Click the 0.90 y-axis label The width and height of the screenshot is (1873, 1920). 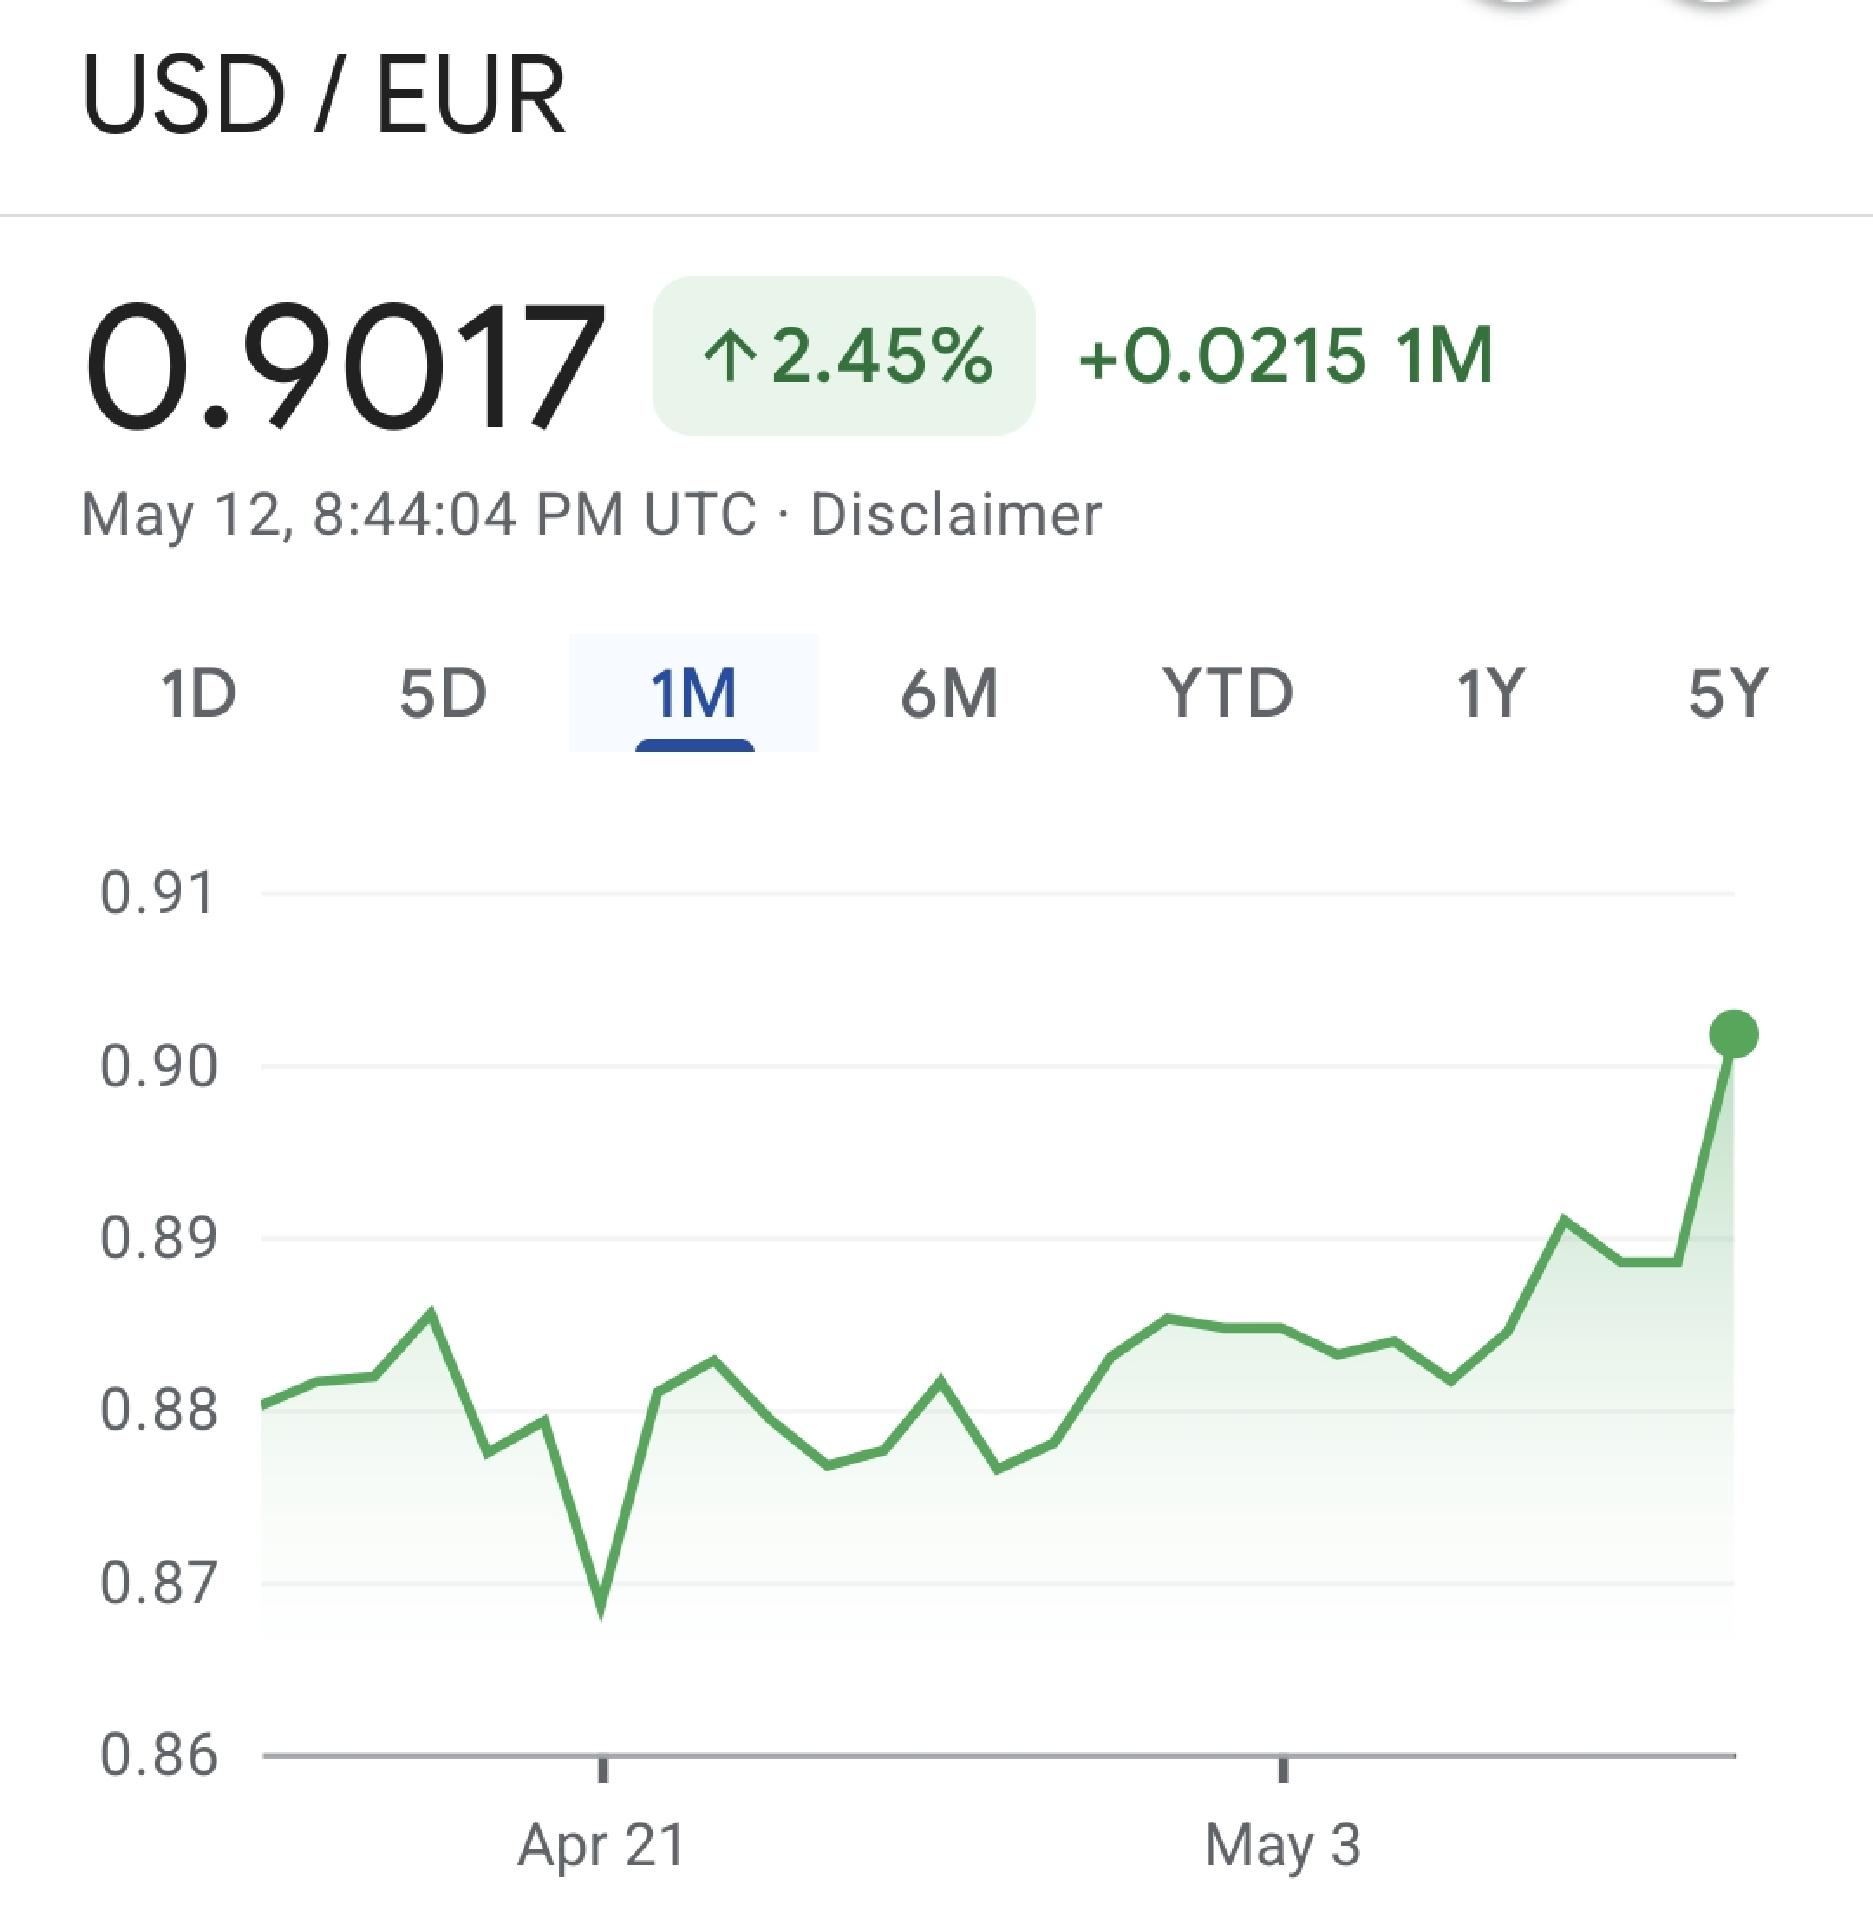pyautogui.click(x=158, y=1066)
